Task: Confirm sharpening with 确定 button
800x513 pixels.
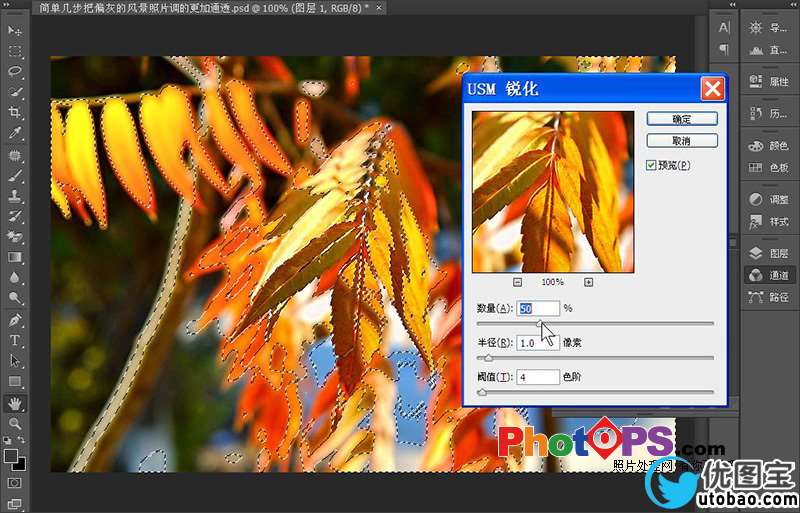Action: 682,119
